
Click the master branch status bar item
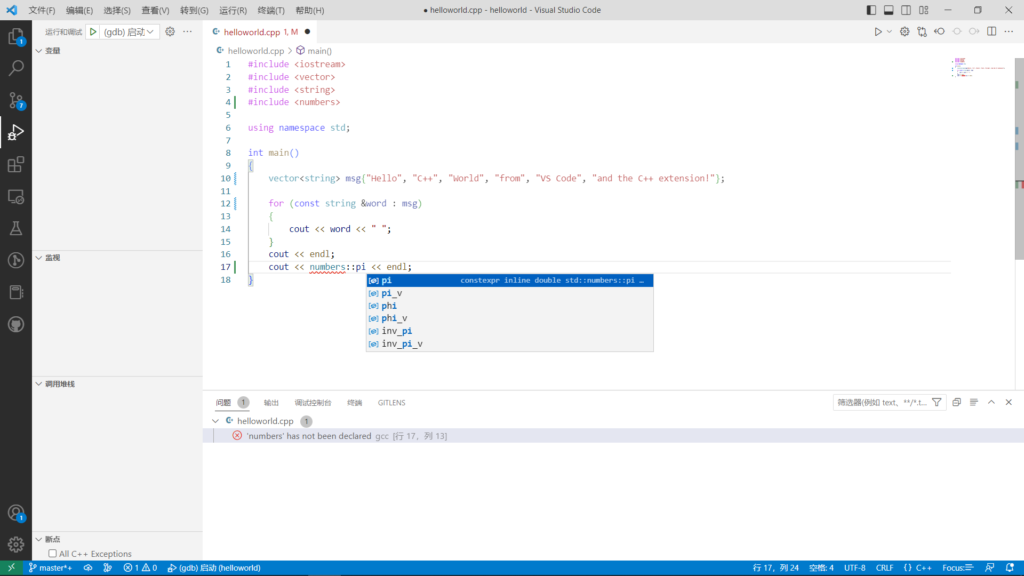[50, 568]
